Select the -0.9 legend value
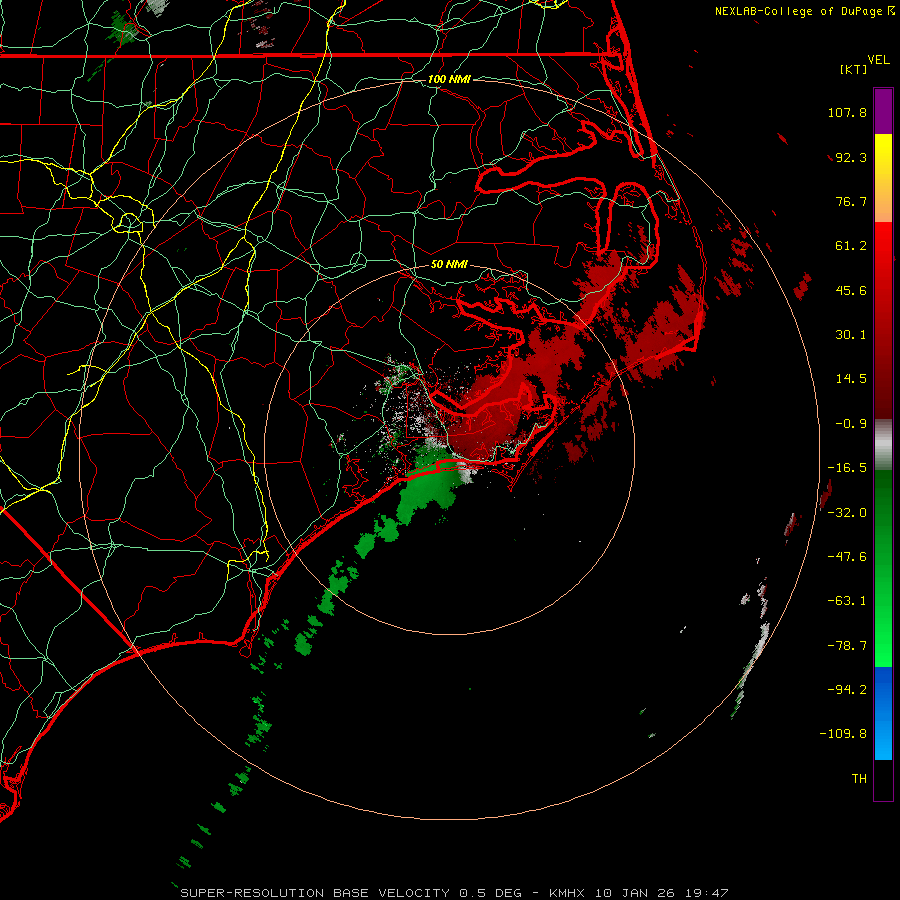The width and height of the screenshot is (900, 900). [851, 424]
